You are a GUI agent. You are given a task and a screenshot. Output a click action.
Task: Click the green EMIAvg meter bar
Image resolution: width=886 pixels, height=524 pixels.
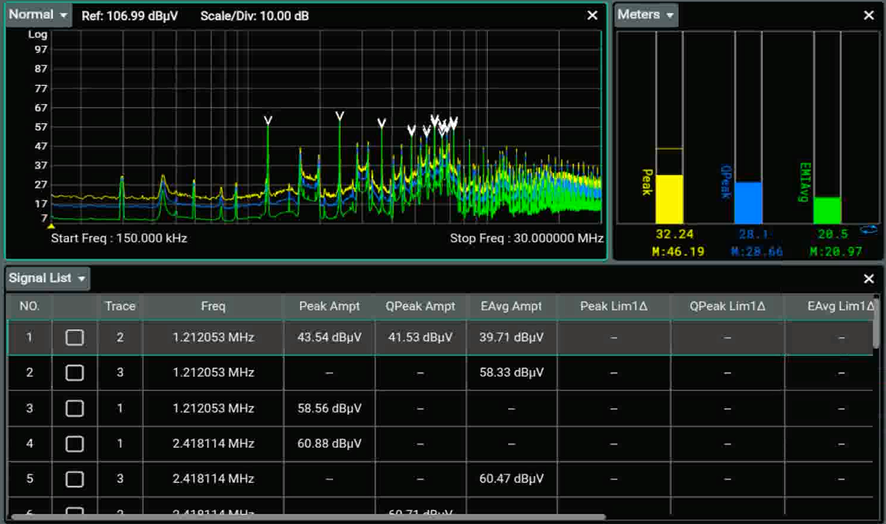(827, 210)
